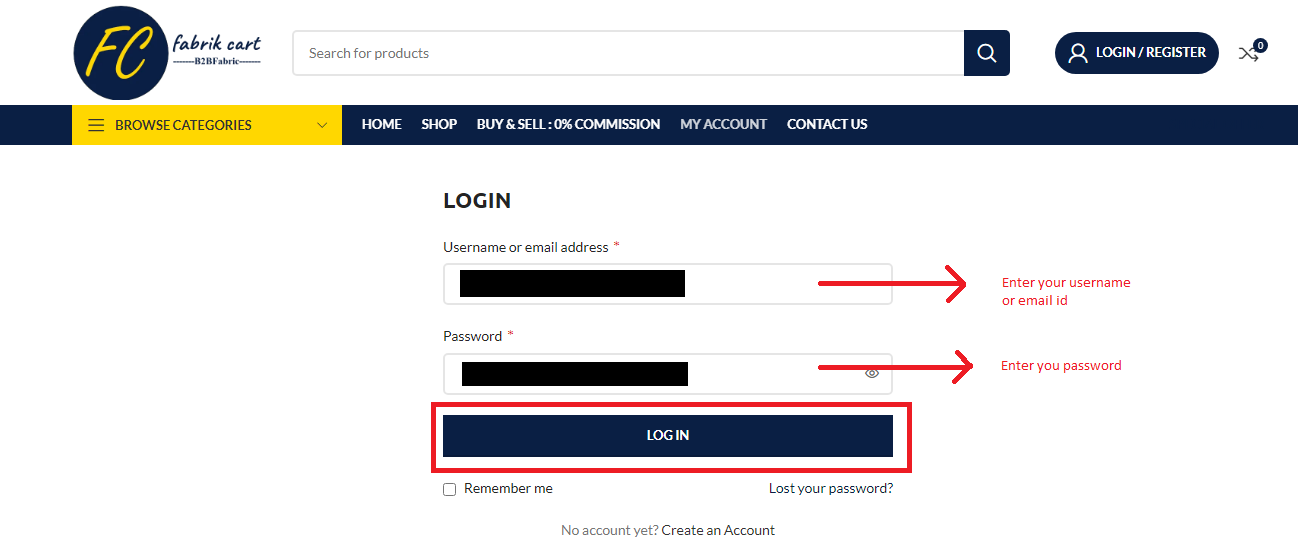
Task: Click the Username or email address field
Action: coord(668,284)
